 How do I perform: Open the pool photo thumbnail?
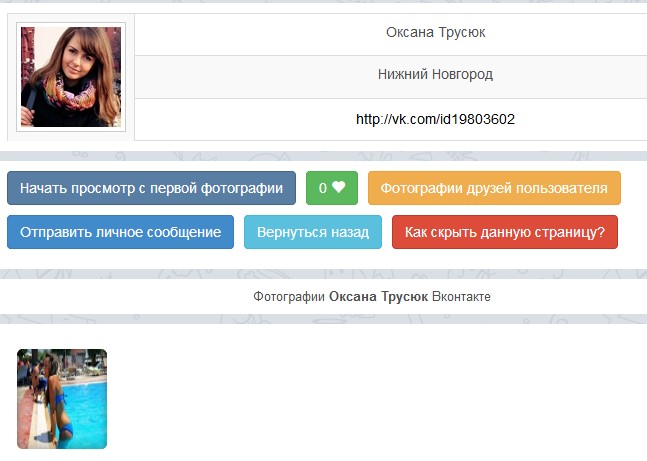[62, 399]
